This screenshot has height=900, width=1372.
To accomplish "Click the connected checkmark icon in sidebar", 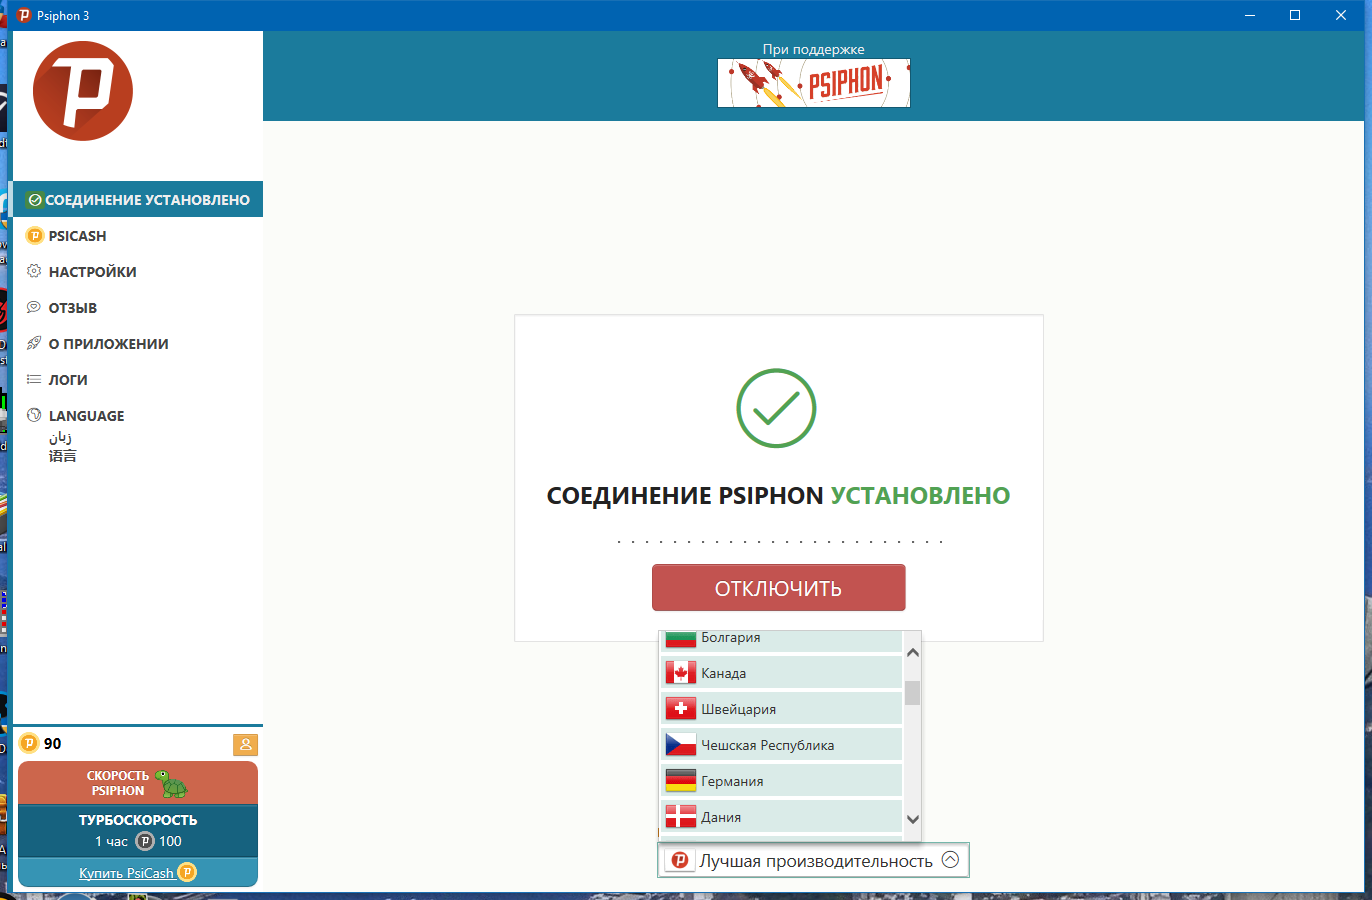I will [x=35, y=200].
